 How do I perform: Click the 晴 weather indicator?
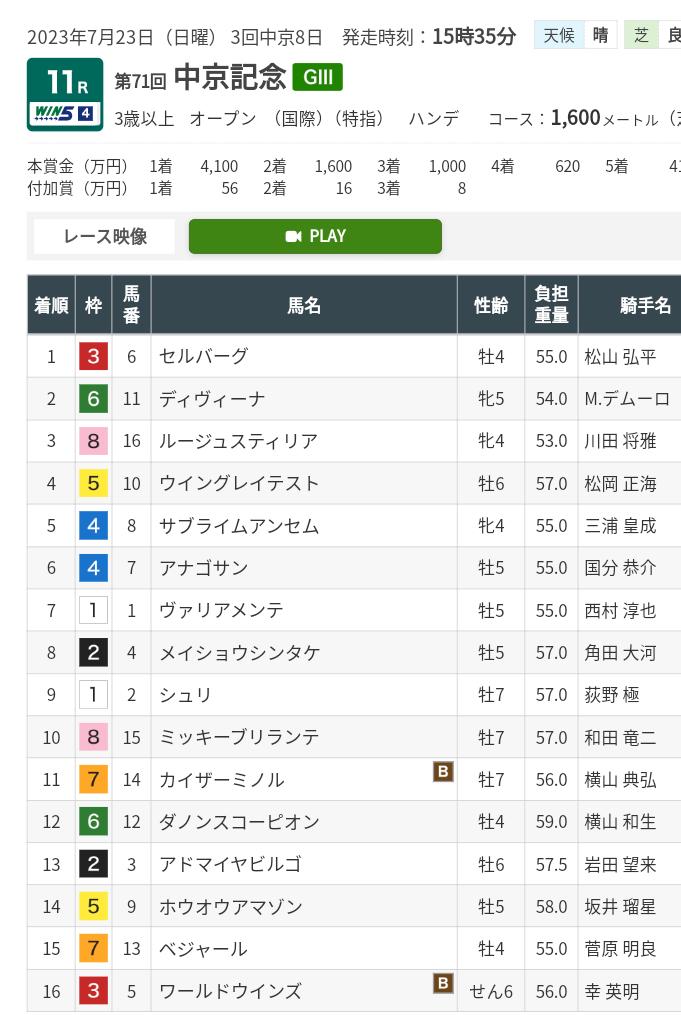tap(600, 35)
